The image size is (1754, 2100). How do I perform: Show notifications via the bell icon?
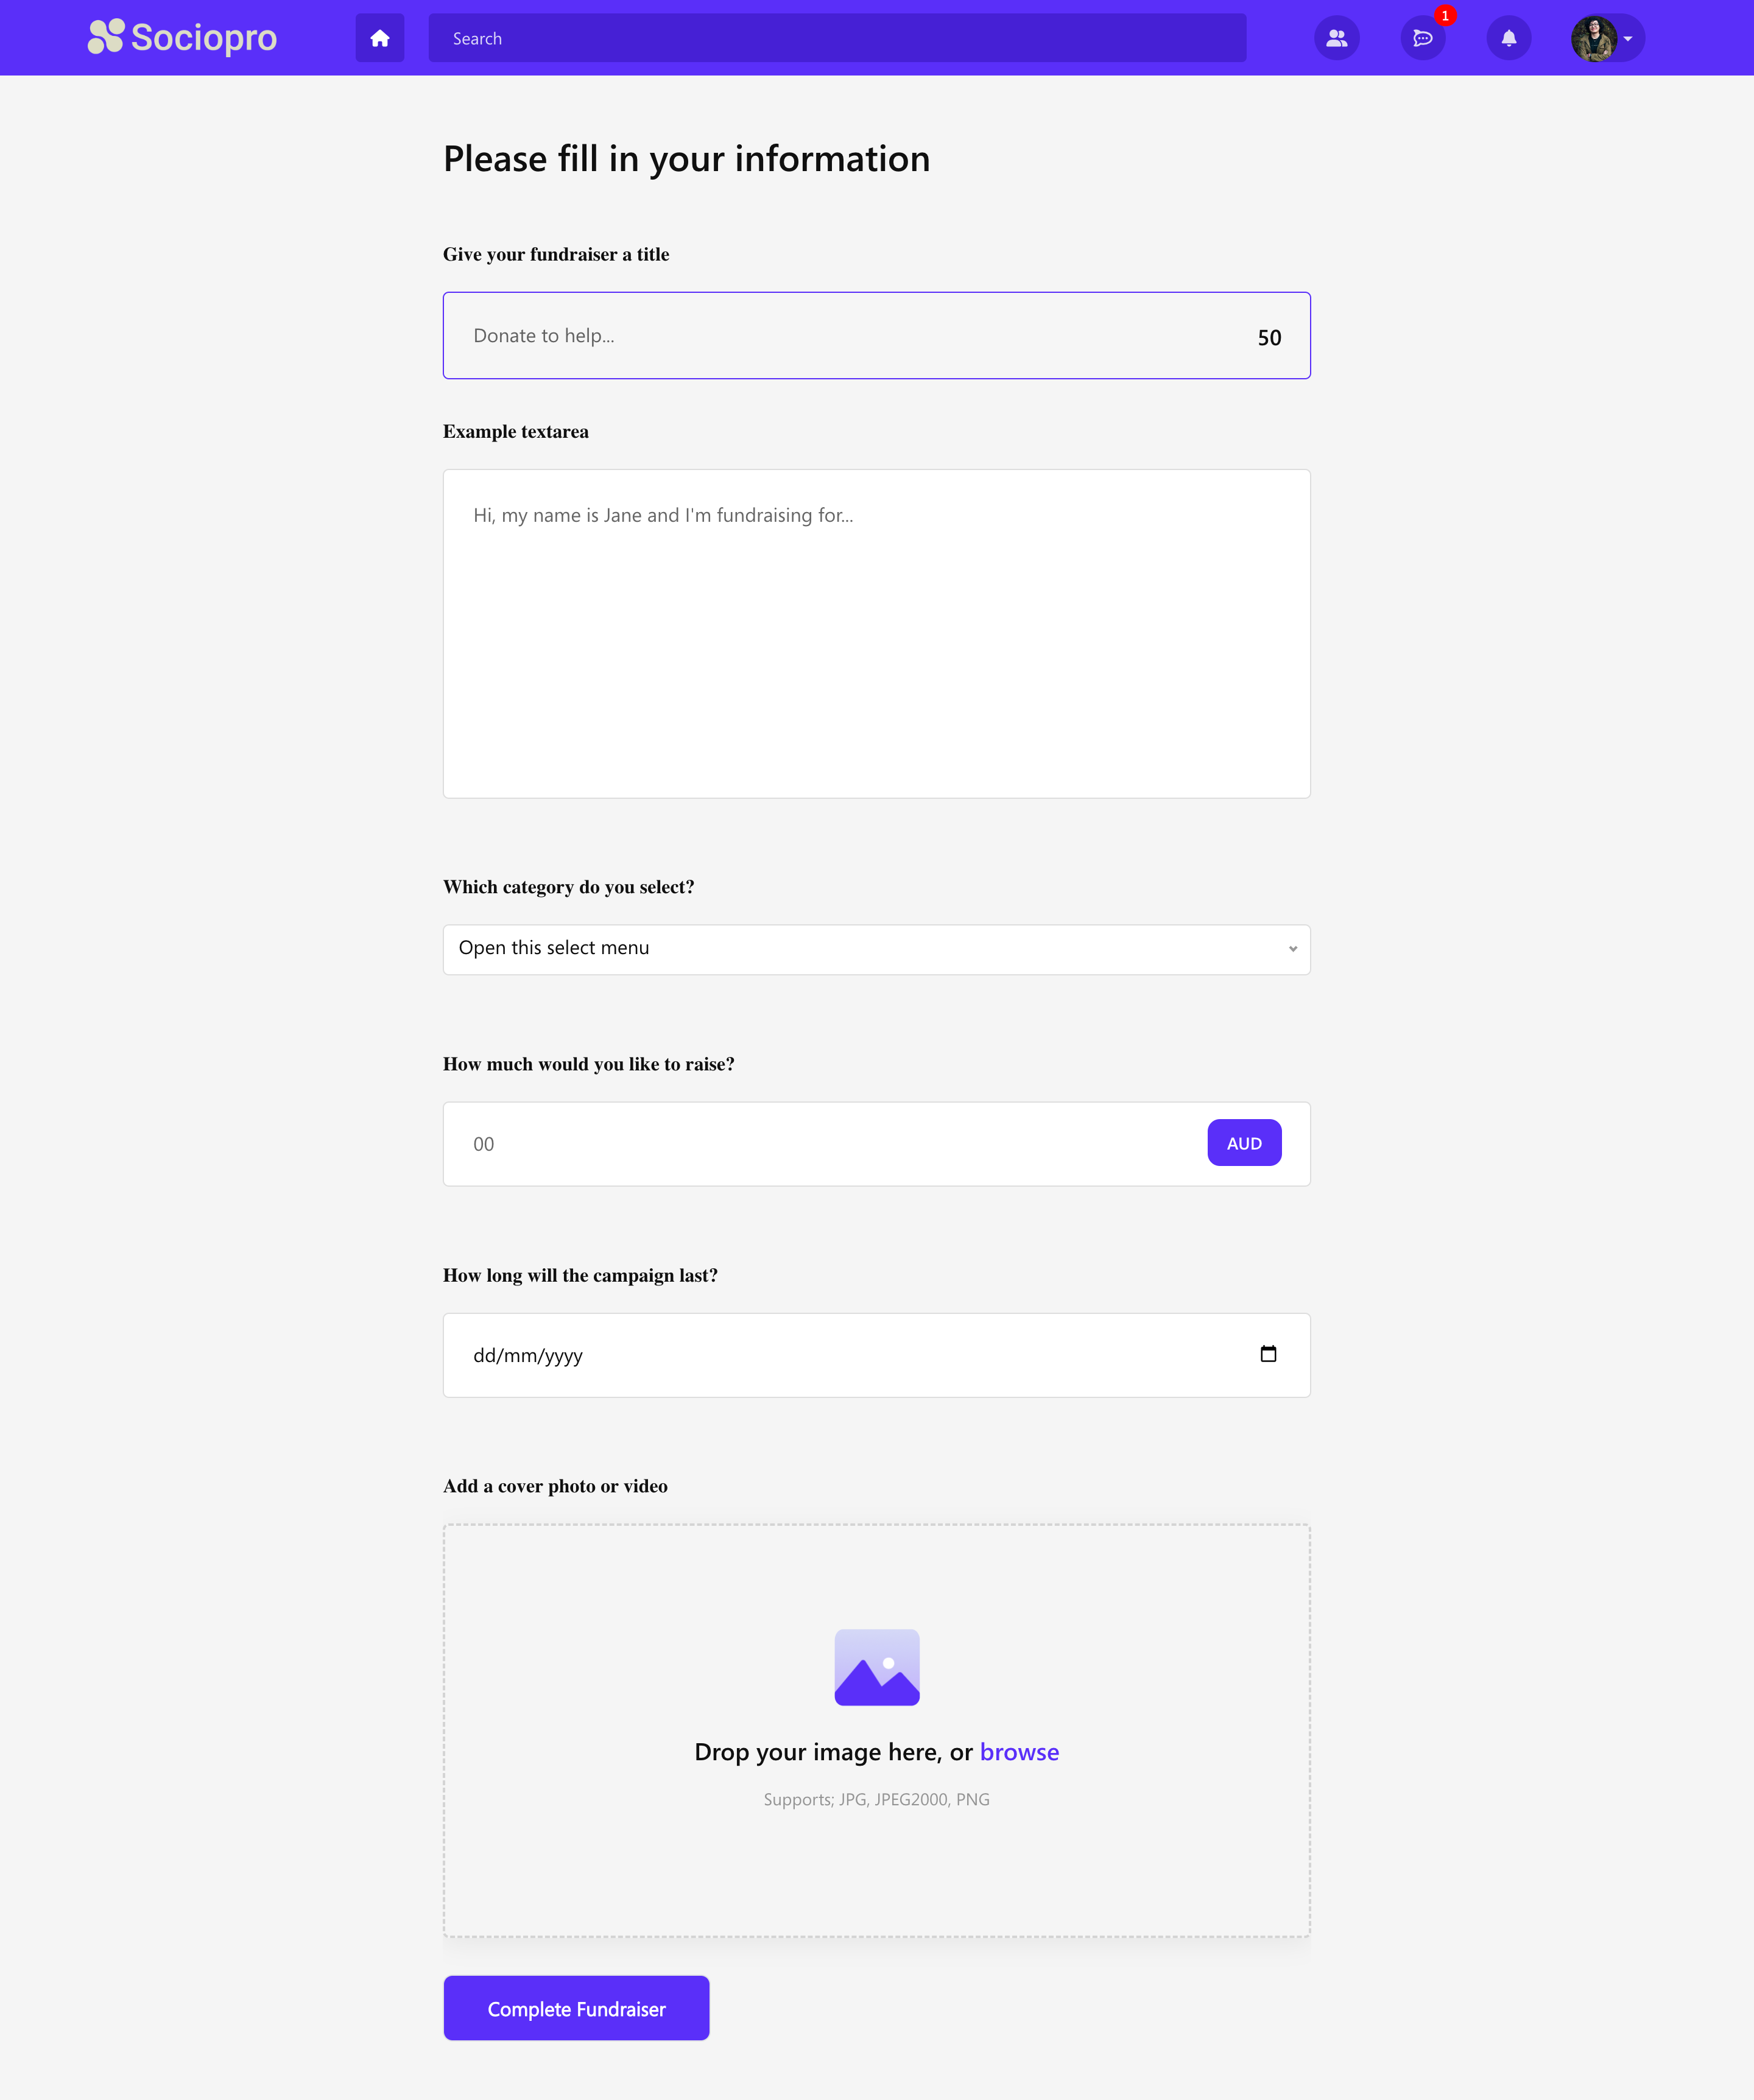pos(1509,38)
